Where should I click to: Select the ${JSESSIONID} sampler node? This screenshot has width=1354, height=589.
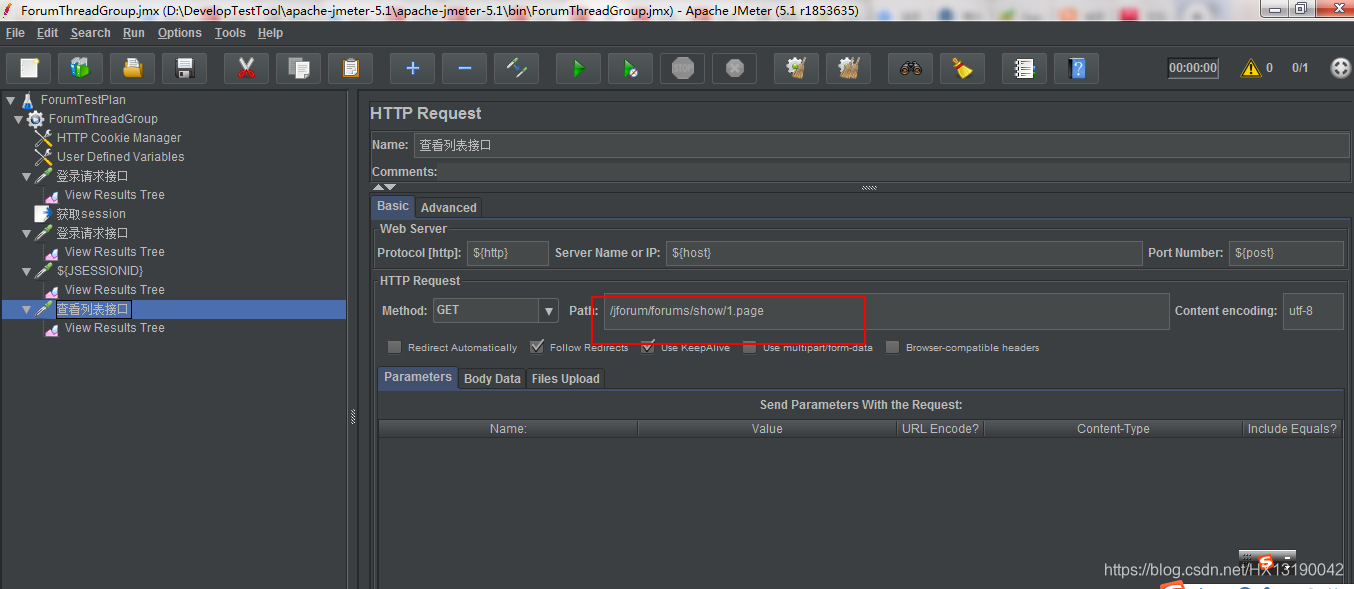click(100, 271)
